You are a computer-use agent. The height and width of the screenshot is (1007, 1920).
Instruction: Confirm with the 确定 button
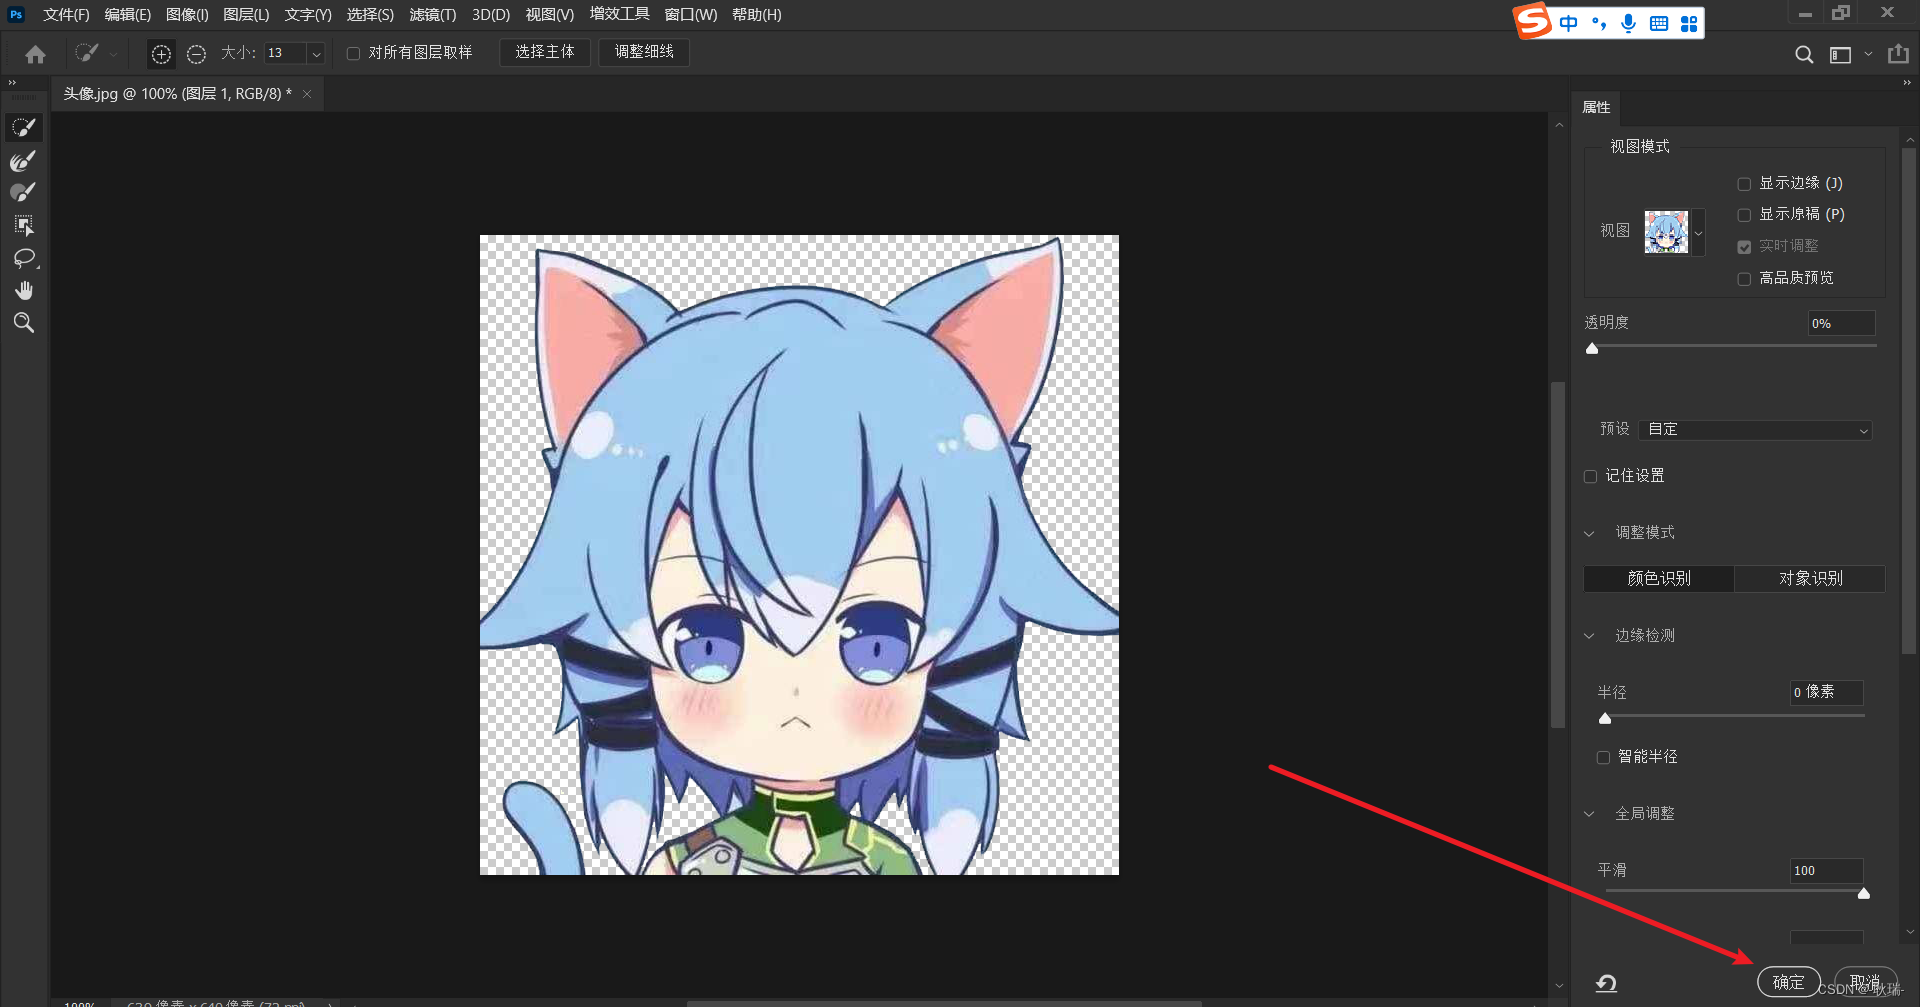tap(1788, 983)
